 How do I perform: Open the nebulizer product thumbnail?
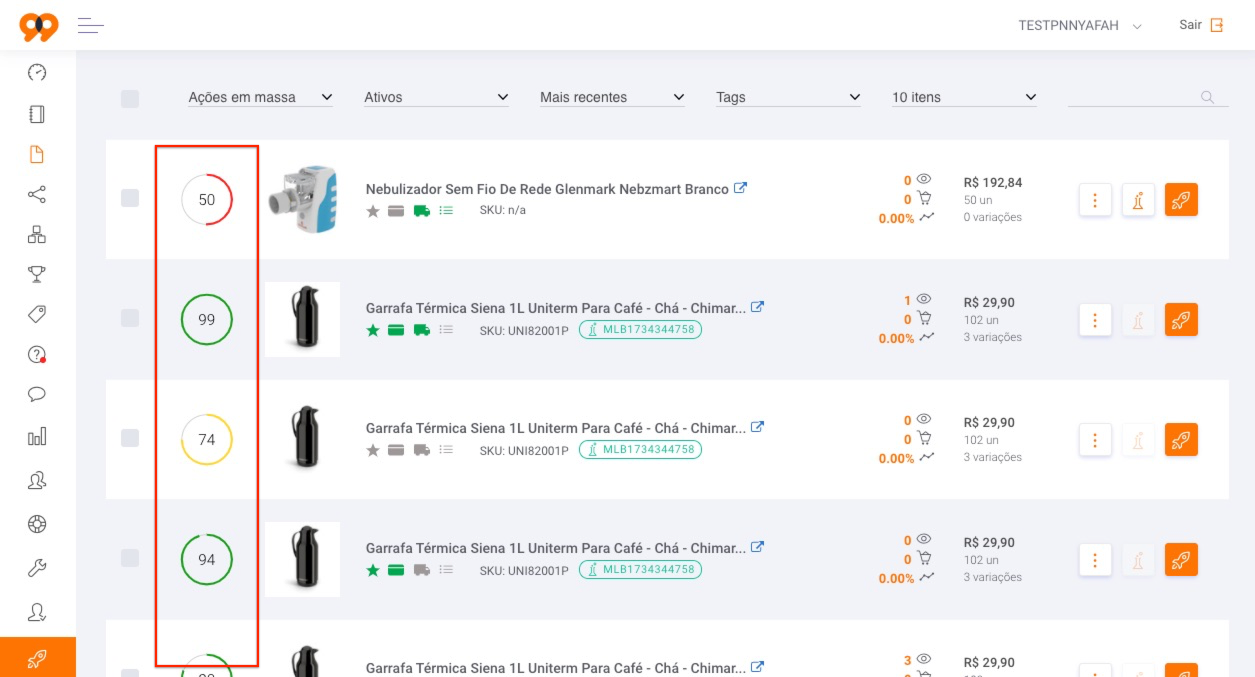(x=303, y=199)
